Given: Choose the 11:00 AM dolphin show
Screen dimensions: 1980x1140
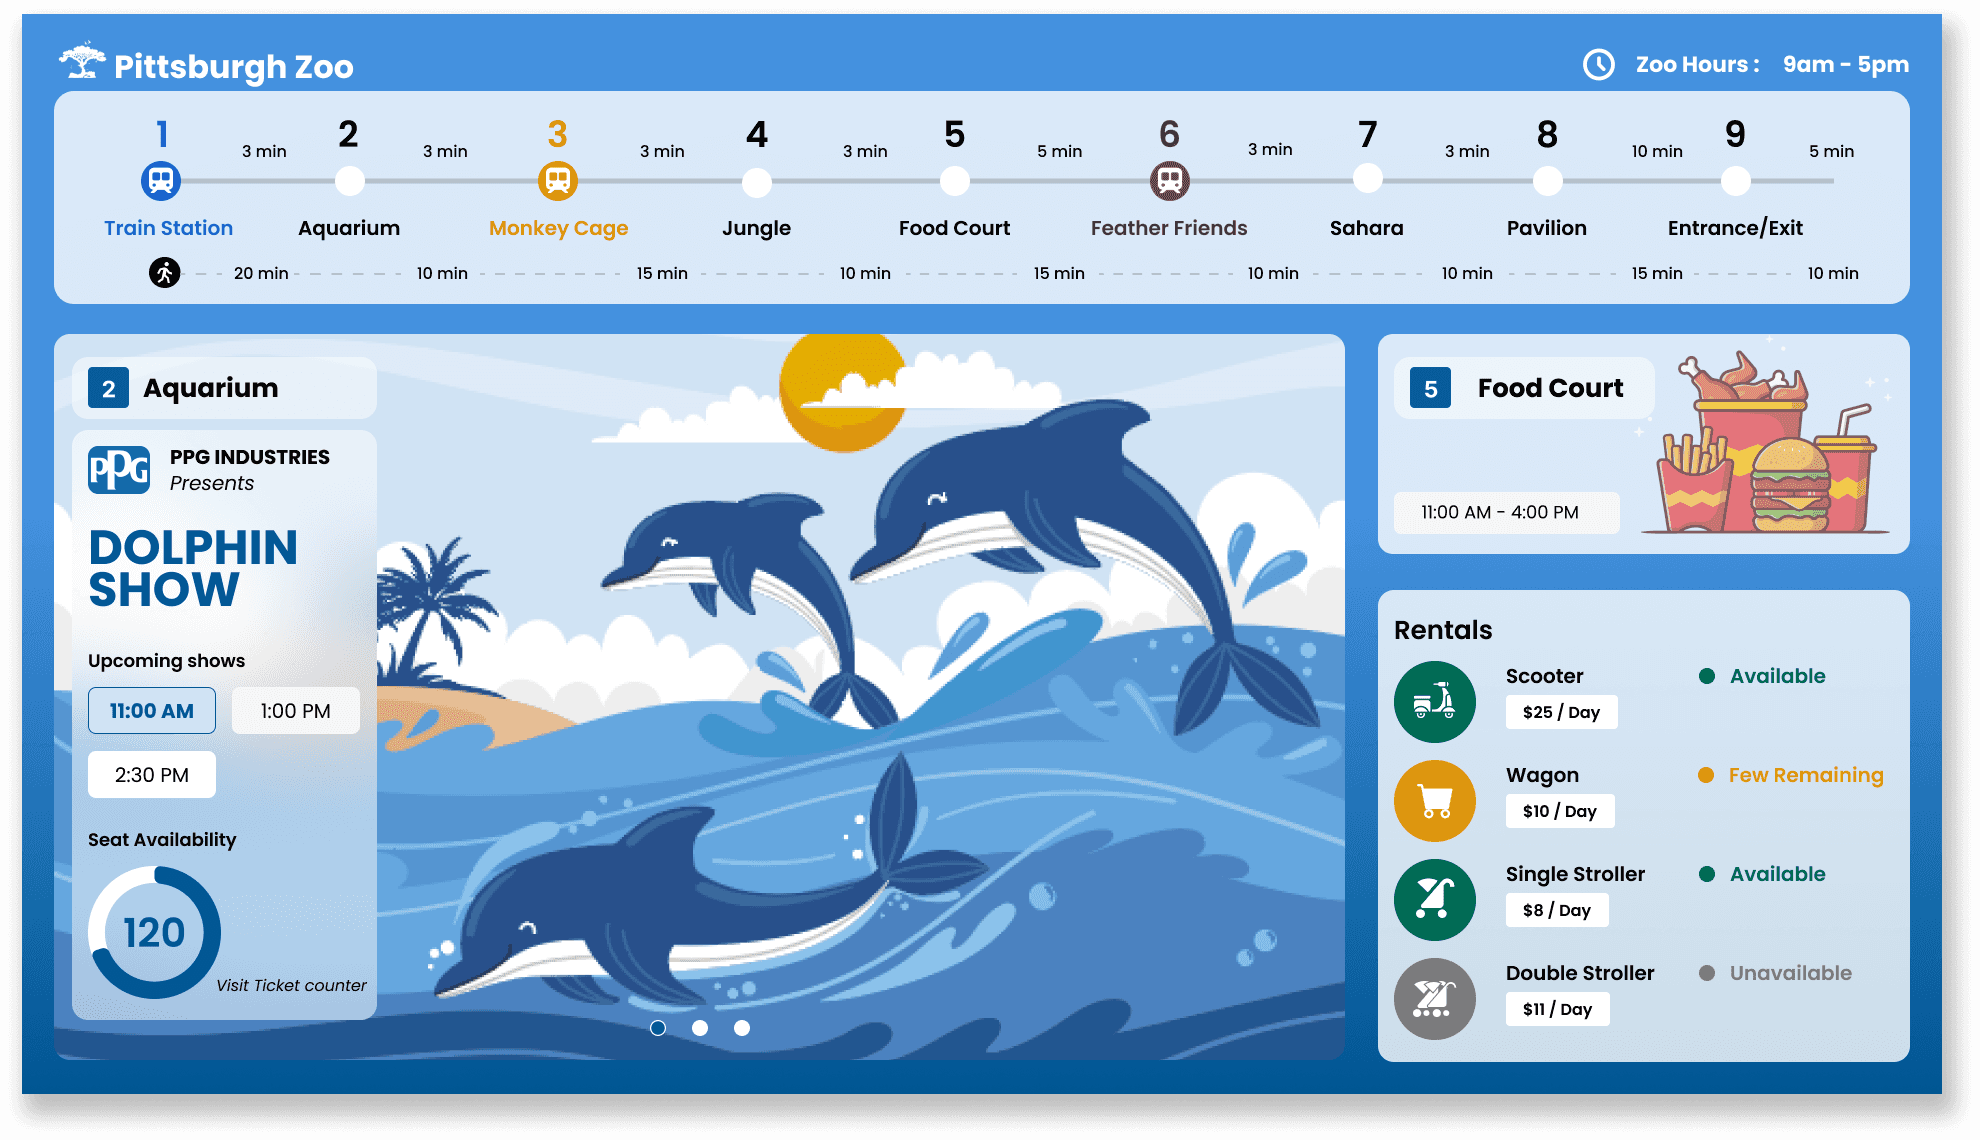Looking at the screenshot, I should click(x=152, y=711).
